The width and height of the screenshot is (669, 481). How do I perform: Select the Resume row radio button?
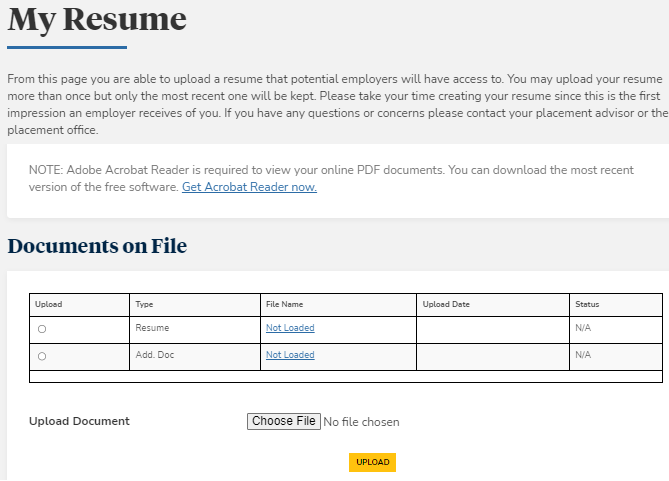(42, 329)
